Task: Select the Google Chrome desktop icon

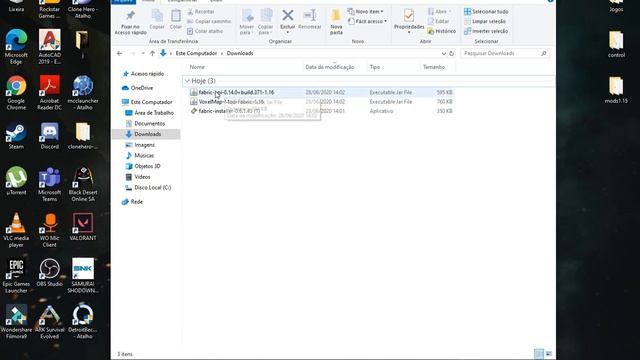Action: [x=16, y=93]
